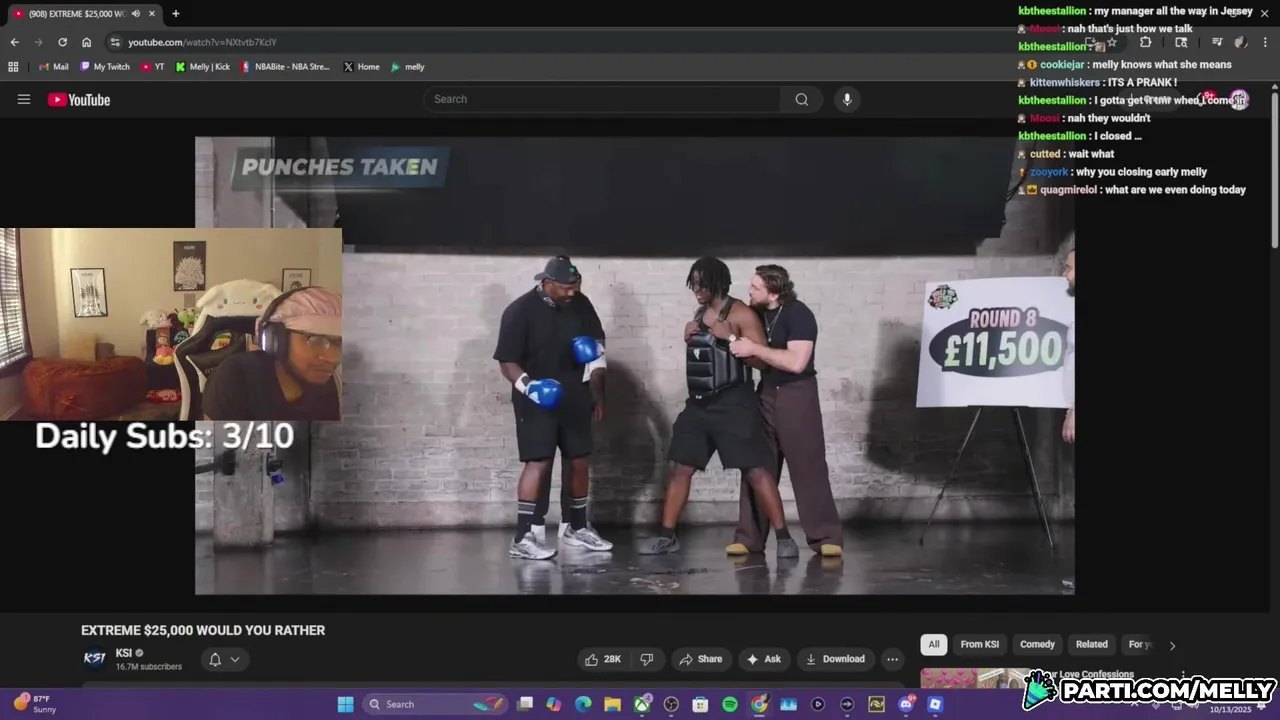Open Roblox from the taskbar
Screen dimensions: 1280x720
pyautogui.click(x=935, y=704)
